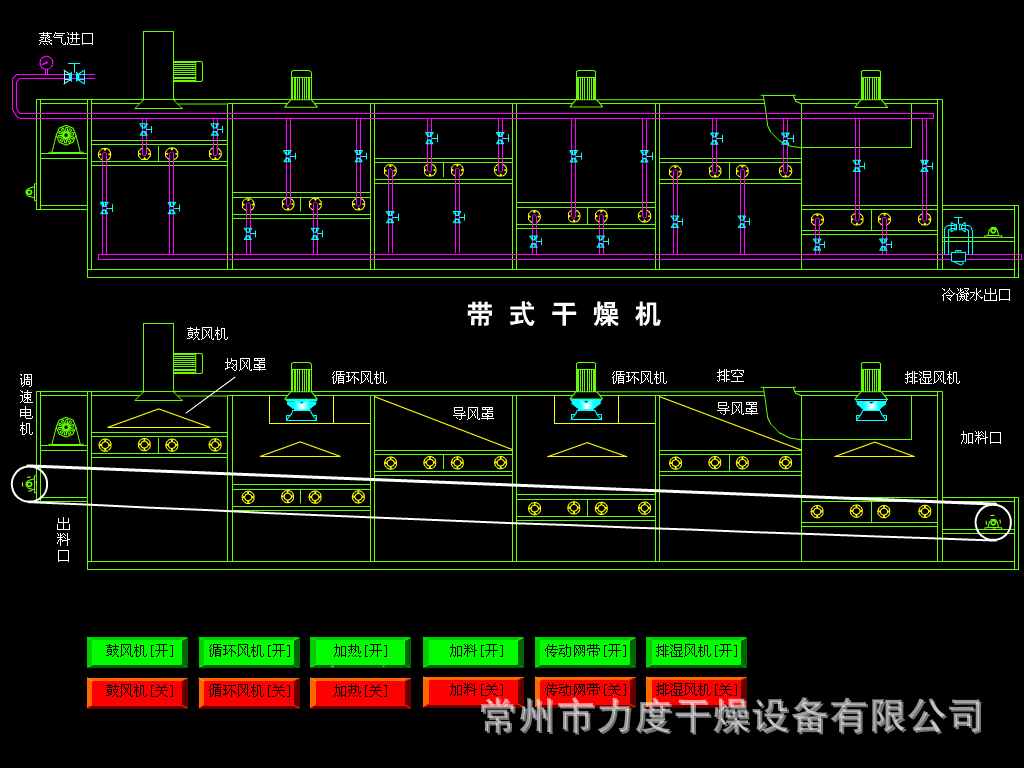Start feeding with 加料[开]
This screenshot has height=768, width=1024.
coord(473,652)
